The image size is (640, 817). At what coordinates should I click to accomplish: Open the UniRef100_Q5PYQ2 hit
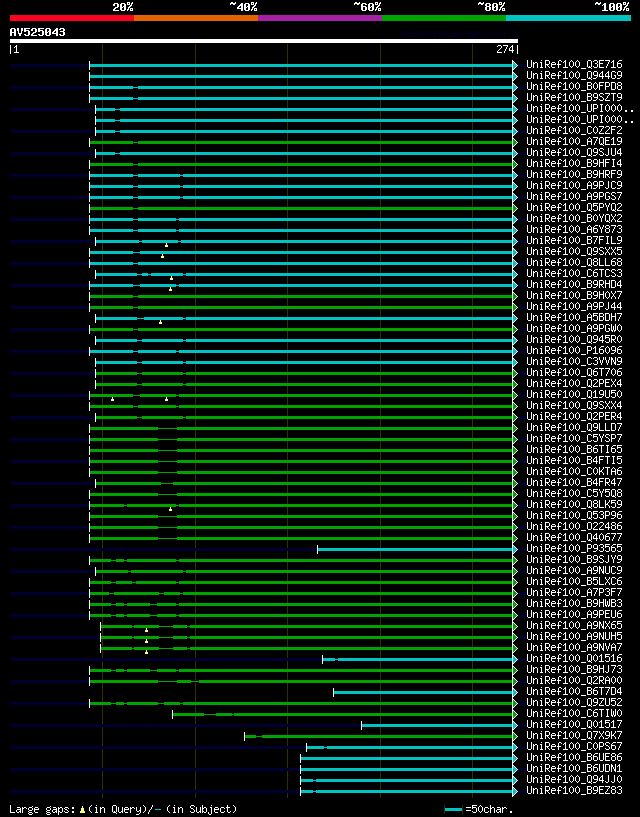pos(574,207)
